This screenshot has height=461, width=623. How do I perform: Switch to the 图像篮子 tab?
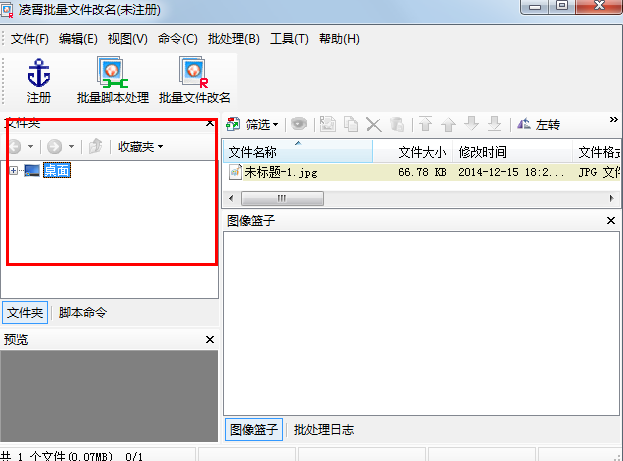[254, 429]
